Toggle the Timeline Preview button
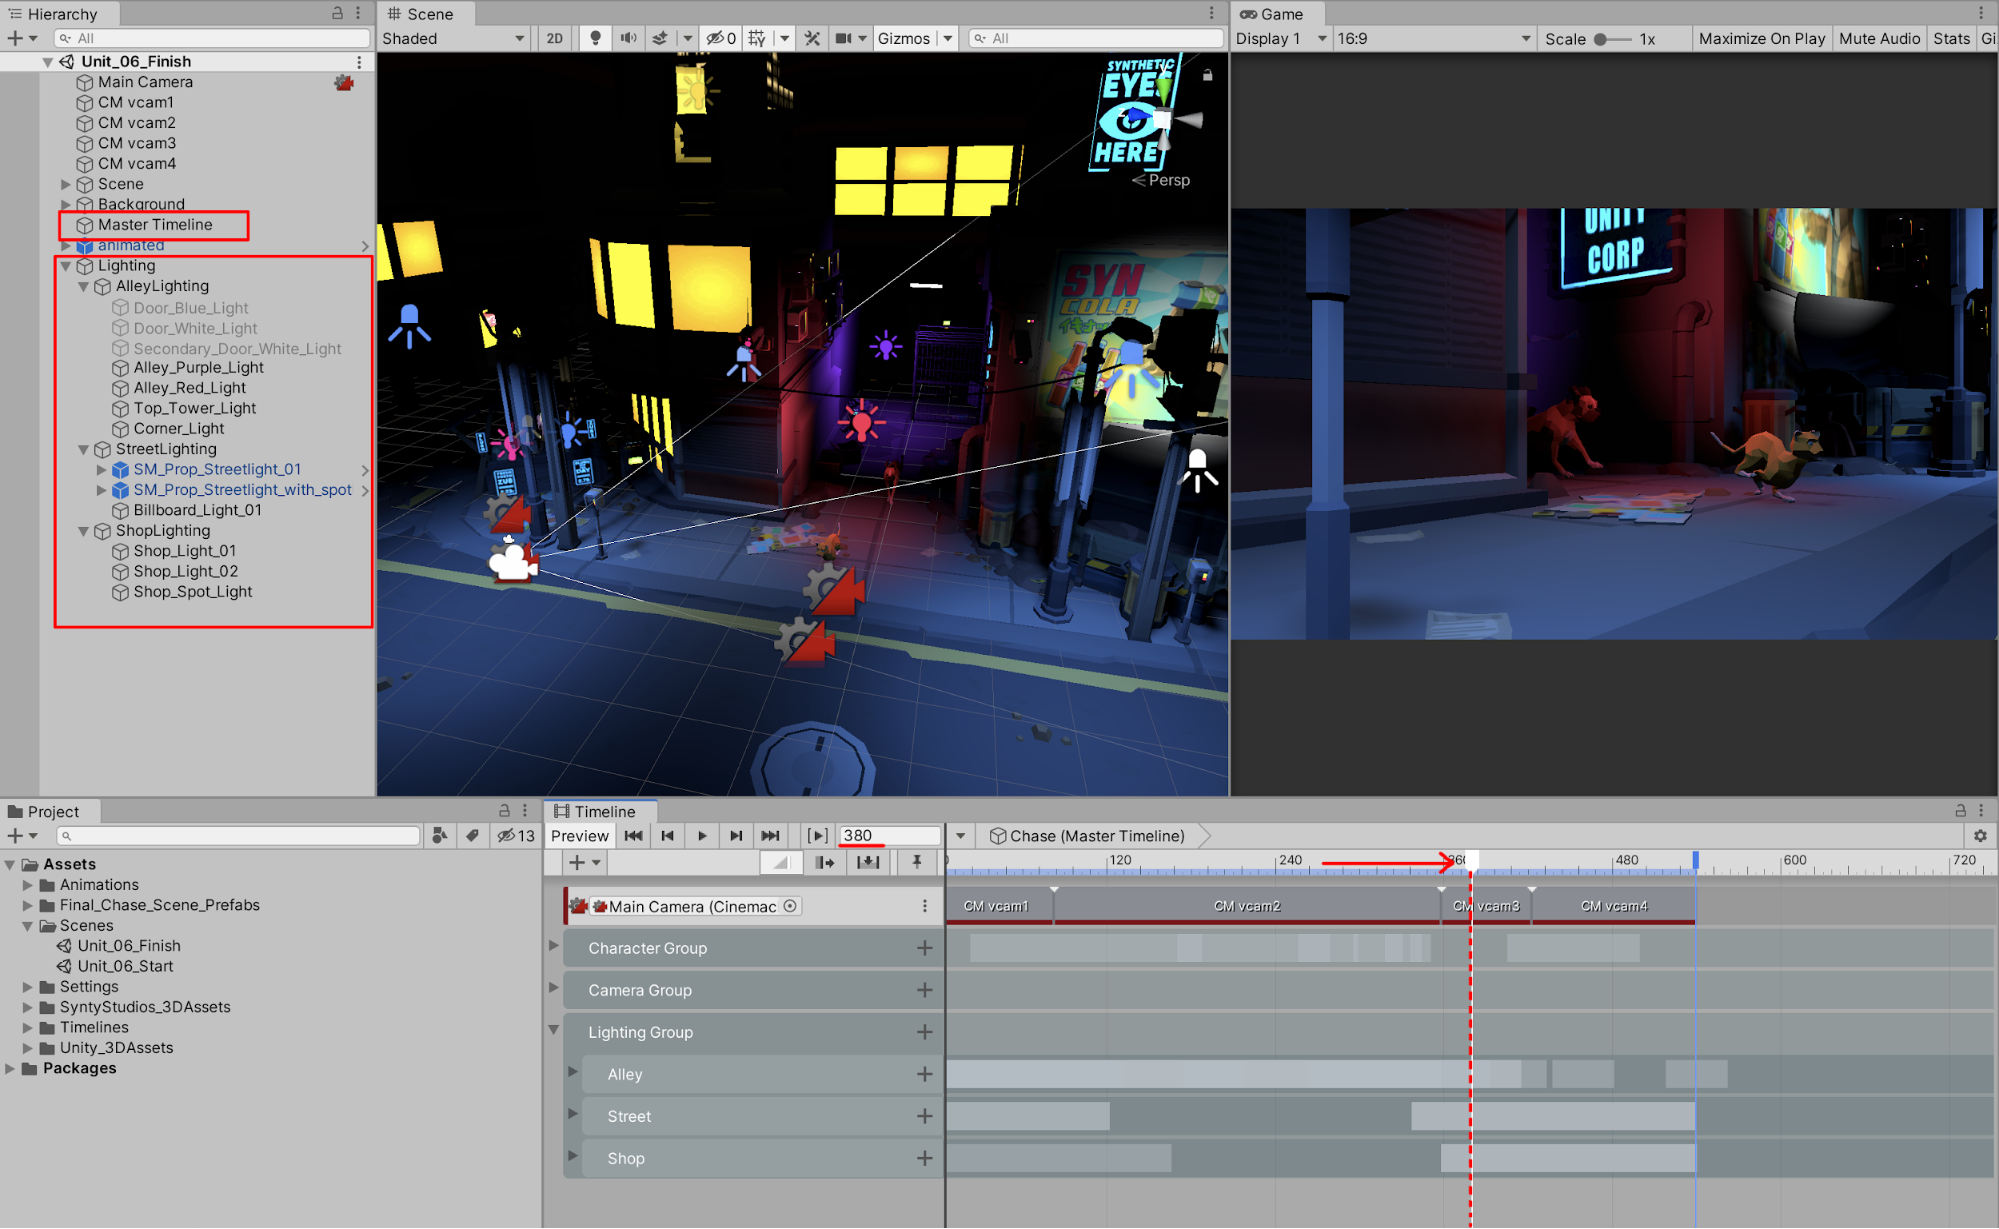Viewport: 1999px width, 1229px height. (579, 836)
